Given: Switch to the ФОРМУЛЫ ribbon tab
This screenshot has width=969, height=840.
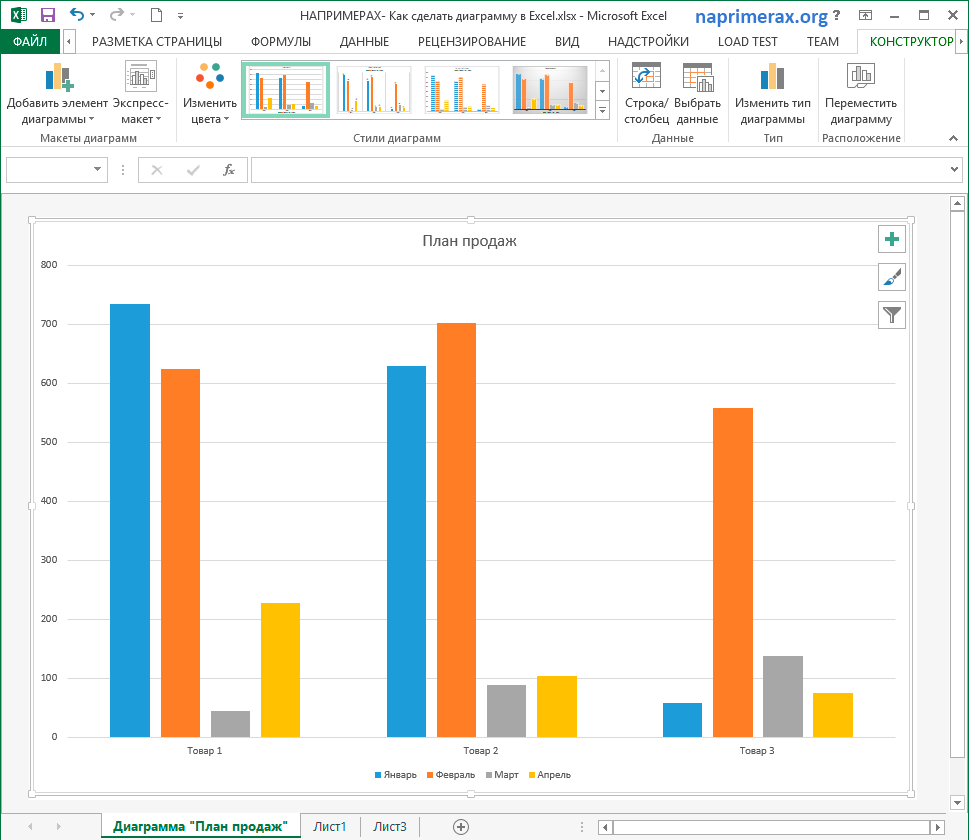Looking at the screenshot, I should pyautogui.click(x=280, y=41).
